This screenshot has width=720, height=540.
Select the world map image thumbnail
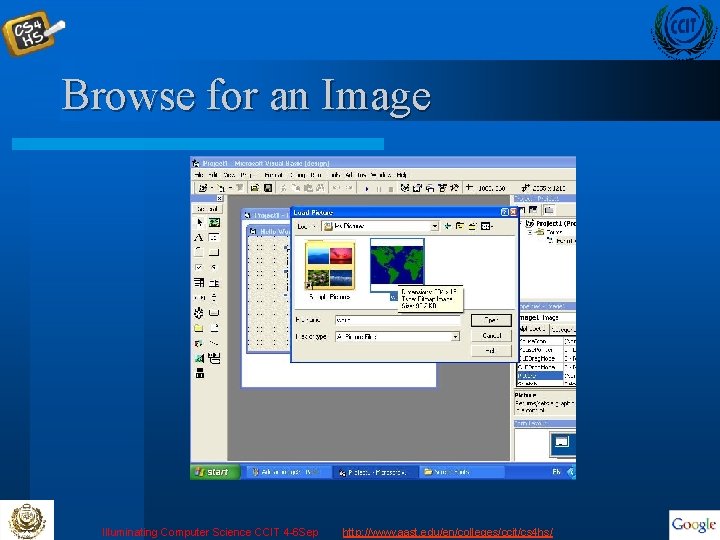(x=397, y=265)
